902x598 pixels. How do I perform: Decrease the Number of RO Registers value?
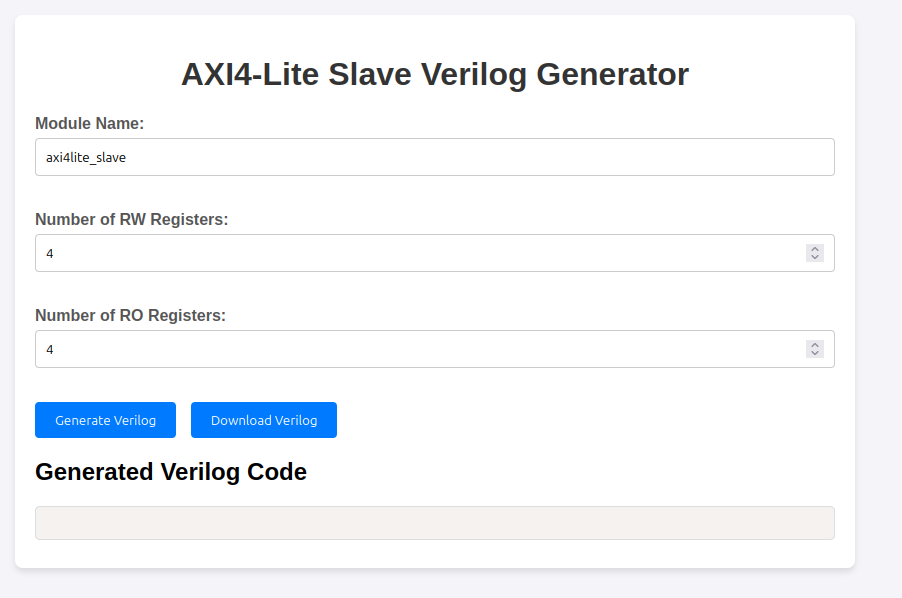[815, 354]
